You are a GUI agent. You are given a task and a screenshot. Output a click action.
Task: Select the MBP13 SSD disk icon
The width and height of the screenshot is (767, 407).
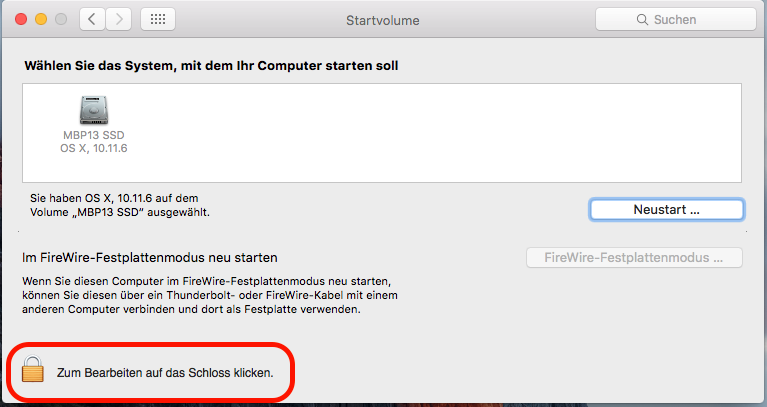click(94, 109)
